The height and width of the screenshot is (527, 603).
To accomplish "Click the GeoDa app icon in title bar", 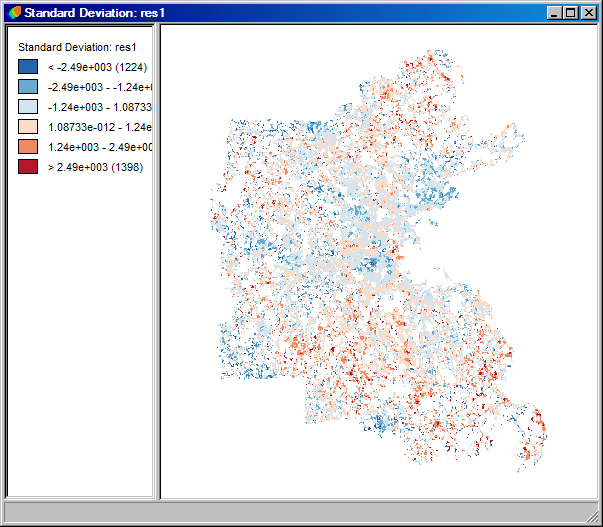I will 14,13.
